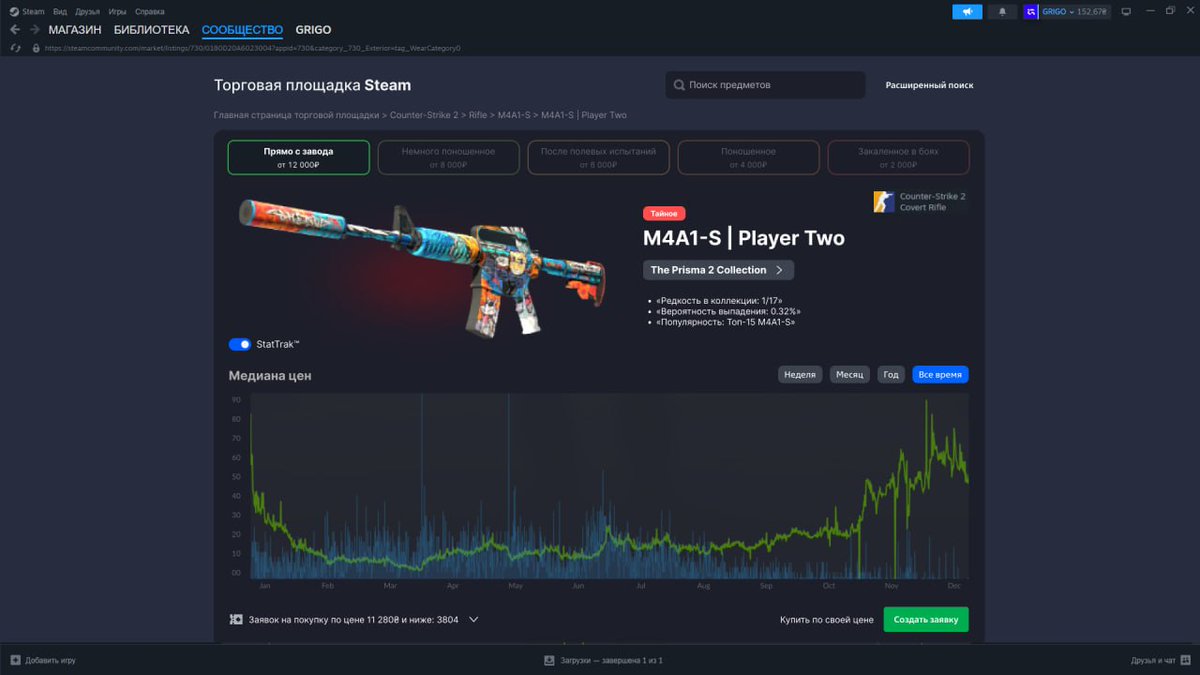This screenshot has height=675, width=1200.
Task: Open Rifle breadcrumb
Action: tap(478, 115)
